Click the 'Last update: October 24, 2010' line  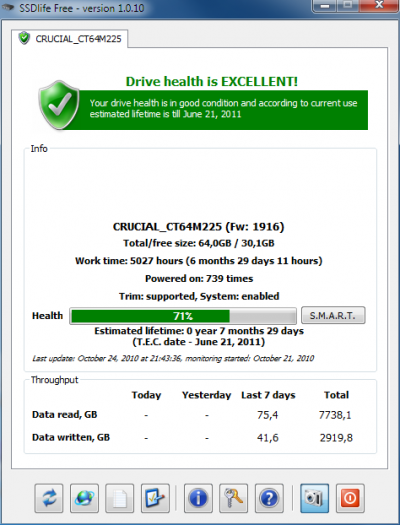click(173, 358)
